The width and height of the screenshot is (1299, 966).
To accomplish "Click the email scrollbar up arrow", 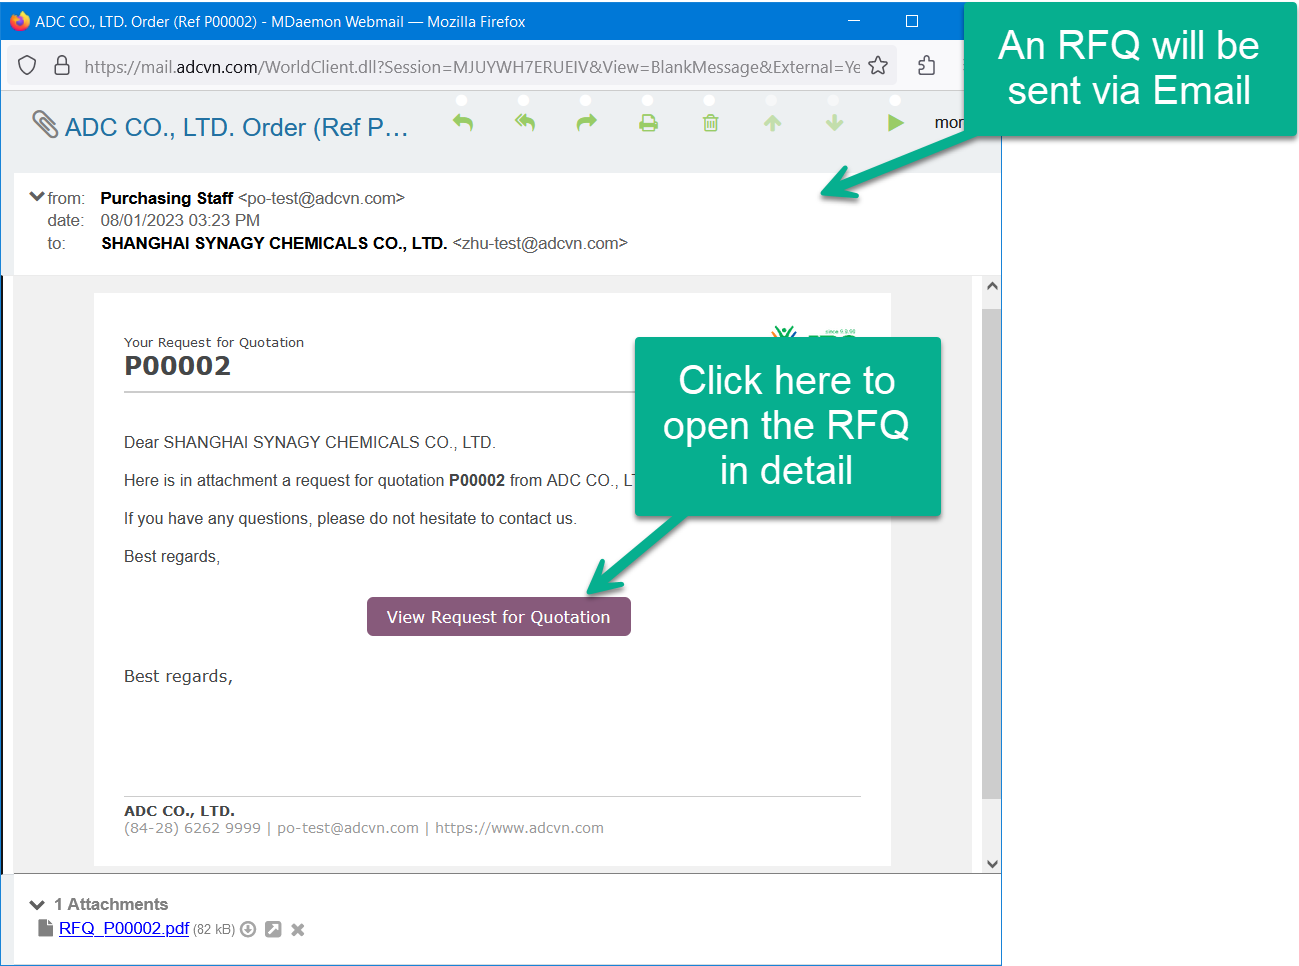I will (992, 286).
